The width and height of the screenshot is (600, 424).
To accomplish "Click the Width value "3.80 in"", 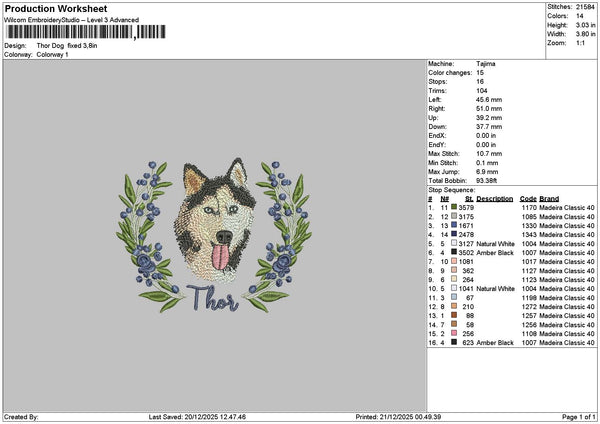I will pyautogui.click(x=585, y=34).
